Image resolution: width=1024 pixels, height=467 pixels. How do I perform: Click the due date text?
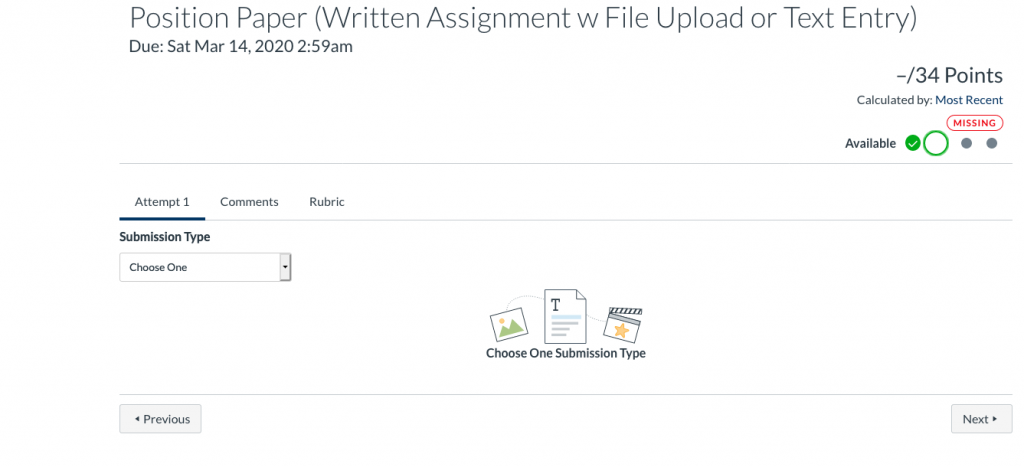point(240,45)
